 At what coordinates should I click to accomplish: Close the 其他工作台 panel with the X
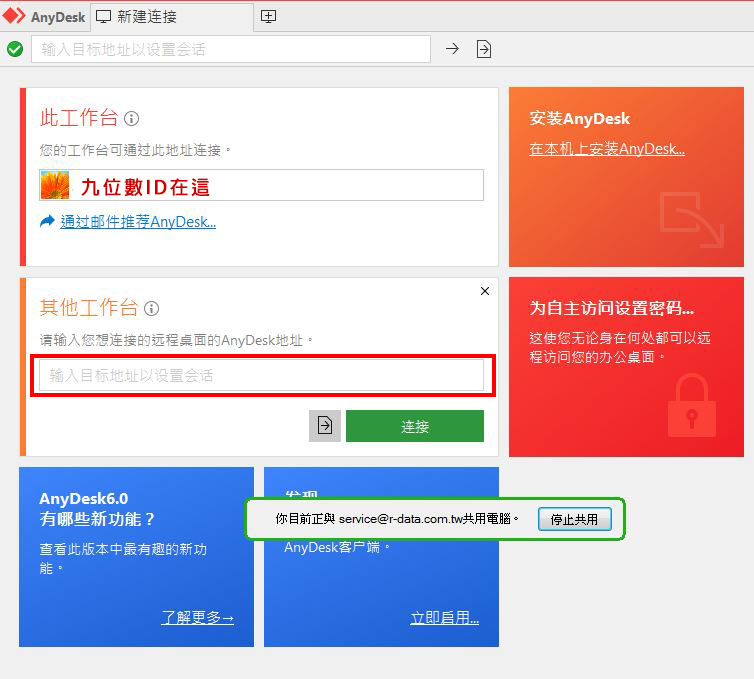(x=485, y=291)
